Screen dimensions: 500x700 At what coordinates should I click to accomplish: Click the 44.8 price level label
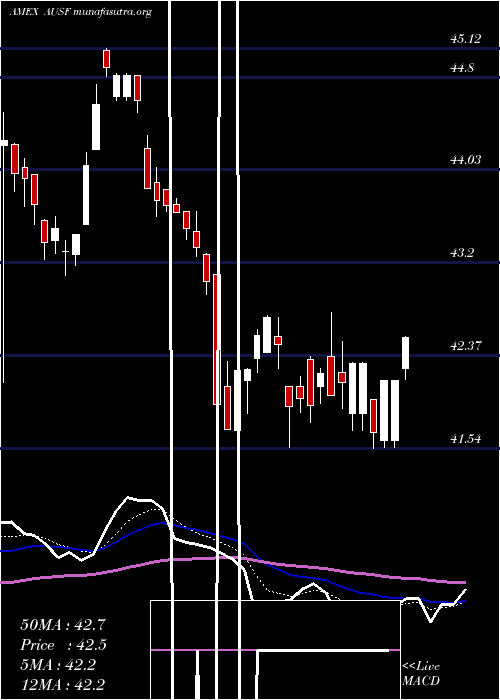[462, 68]
